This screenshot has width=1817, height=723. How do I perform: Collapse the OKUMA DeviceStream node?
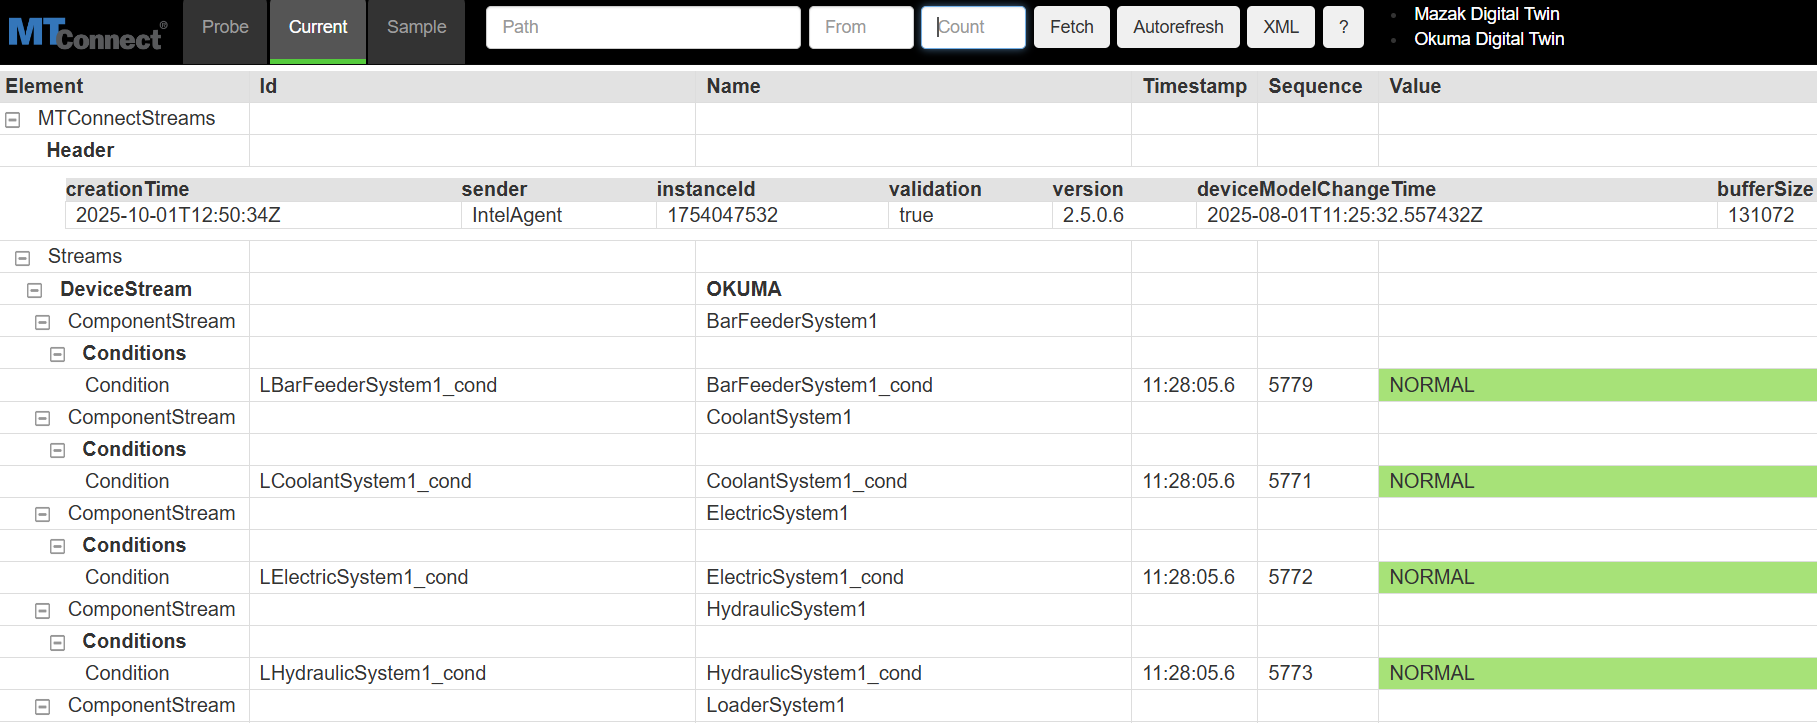pos(35,290)
